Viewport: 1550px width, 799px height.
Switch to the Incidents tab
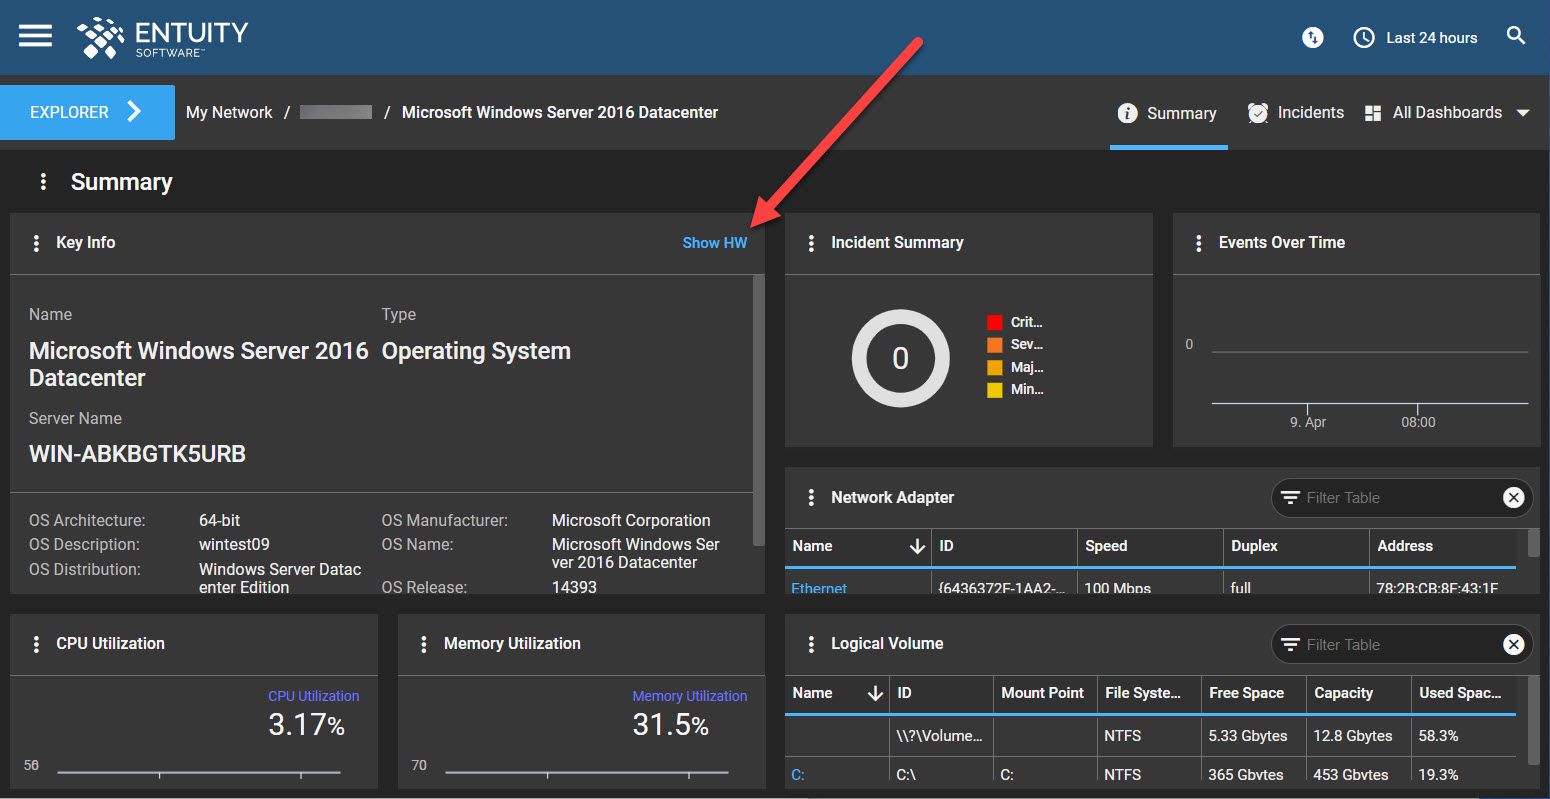click(x=1296, y=113)
